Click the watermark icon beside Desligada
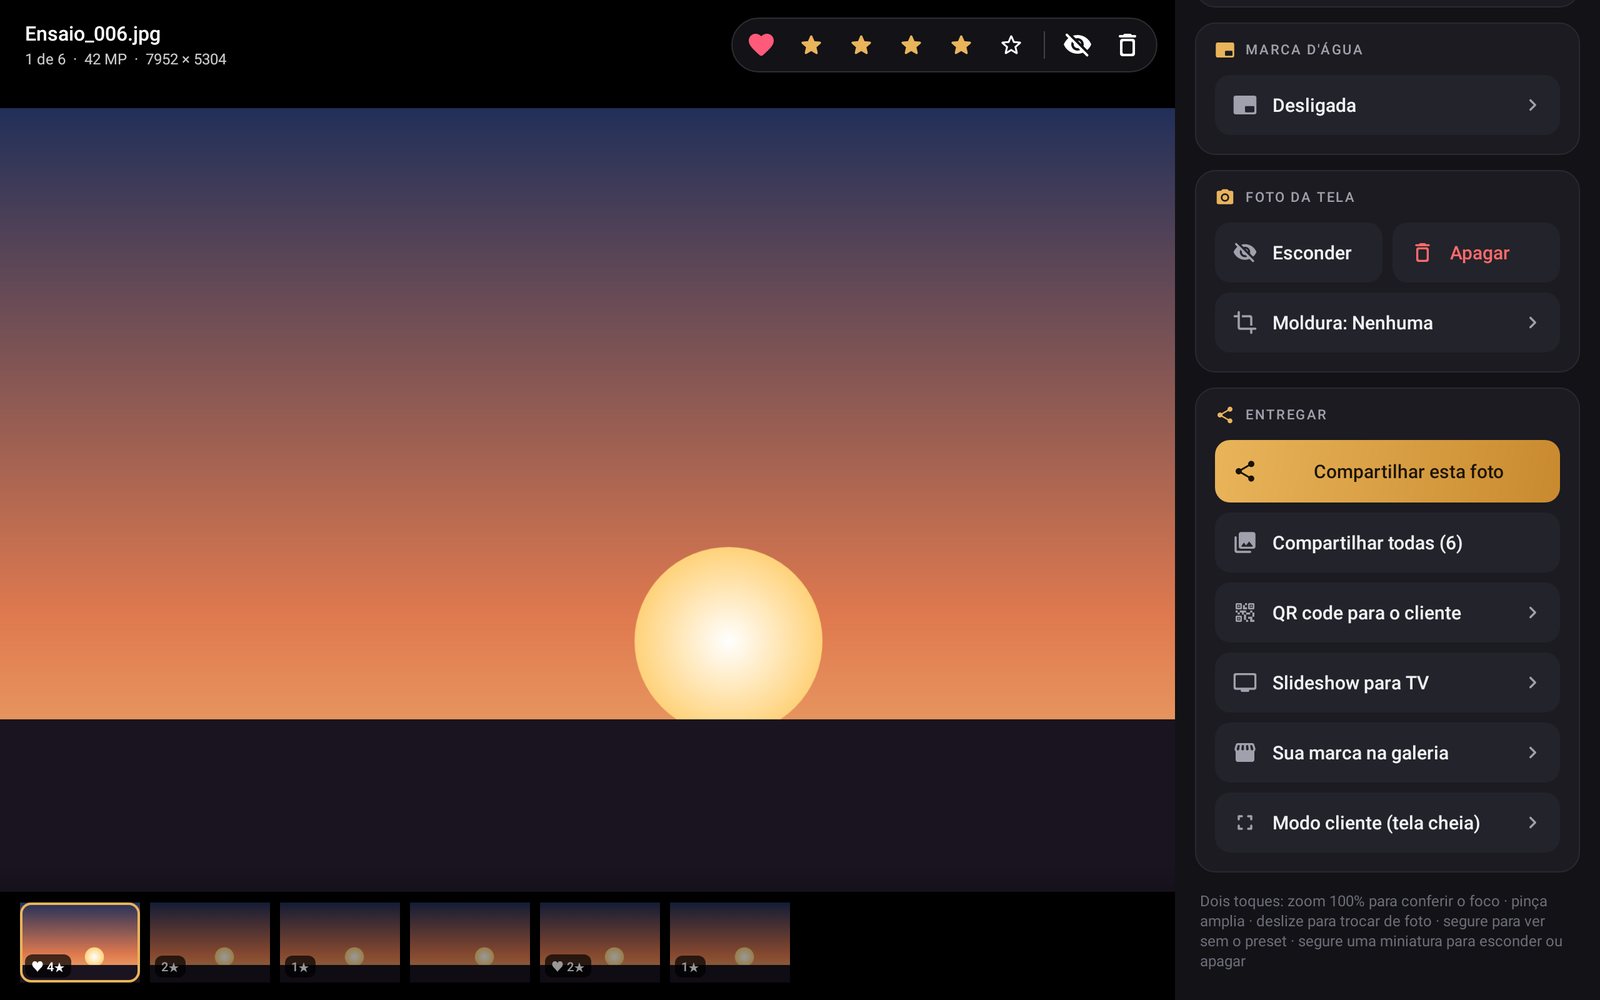 1245,105
